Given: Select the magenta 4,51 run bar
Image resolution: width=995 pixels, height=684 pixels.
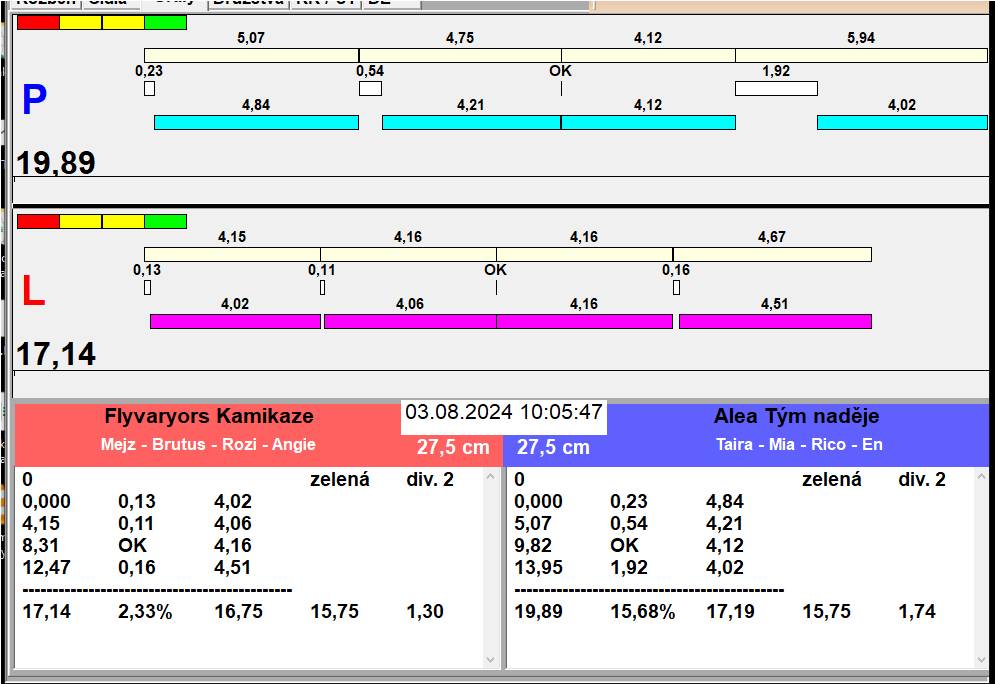Looking at the screenshot, I should (775, 321).
